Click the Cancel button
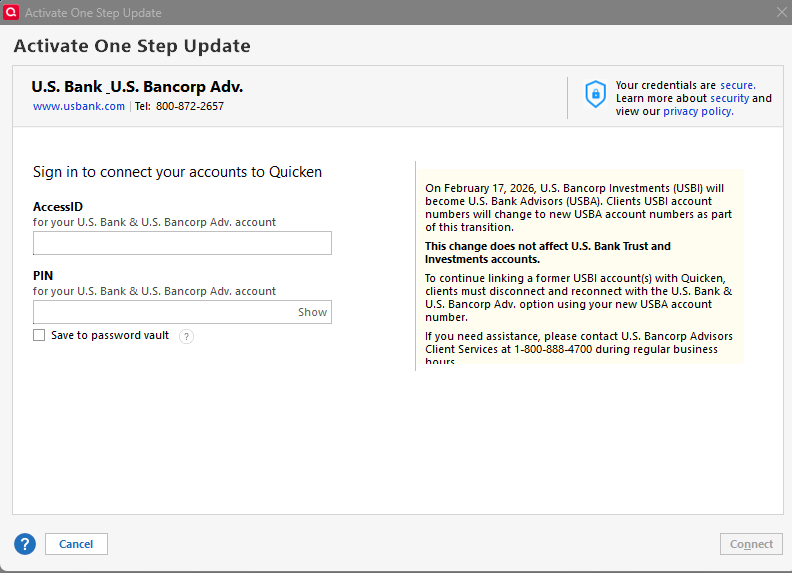This screenshot has height=573, width=792. [x=76, y=544]
